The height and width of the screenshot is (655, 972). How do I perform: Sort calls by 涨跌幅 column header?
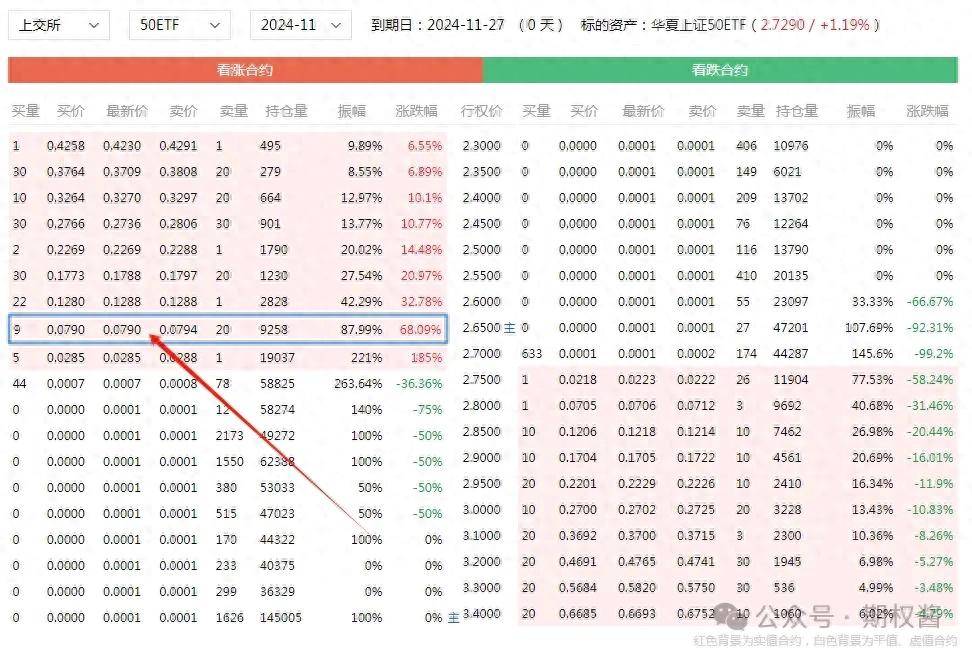click(x=417, y=111)
